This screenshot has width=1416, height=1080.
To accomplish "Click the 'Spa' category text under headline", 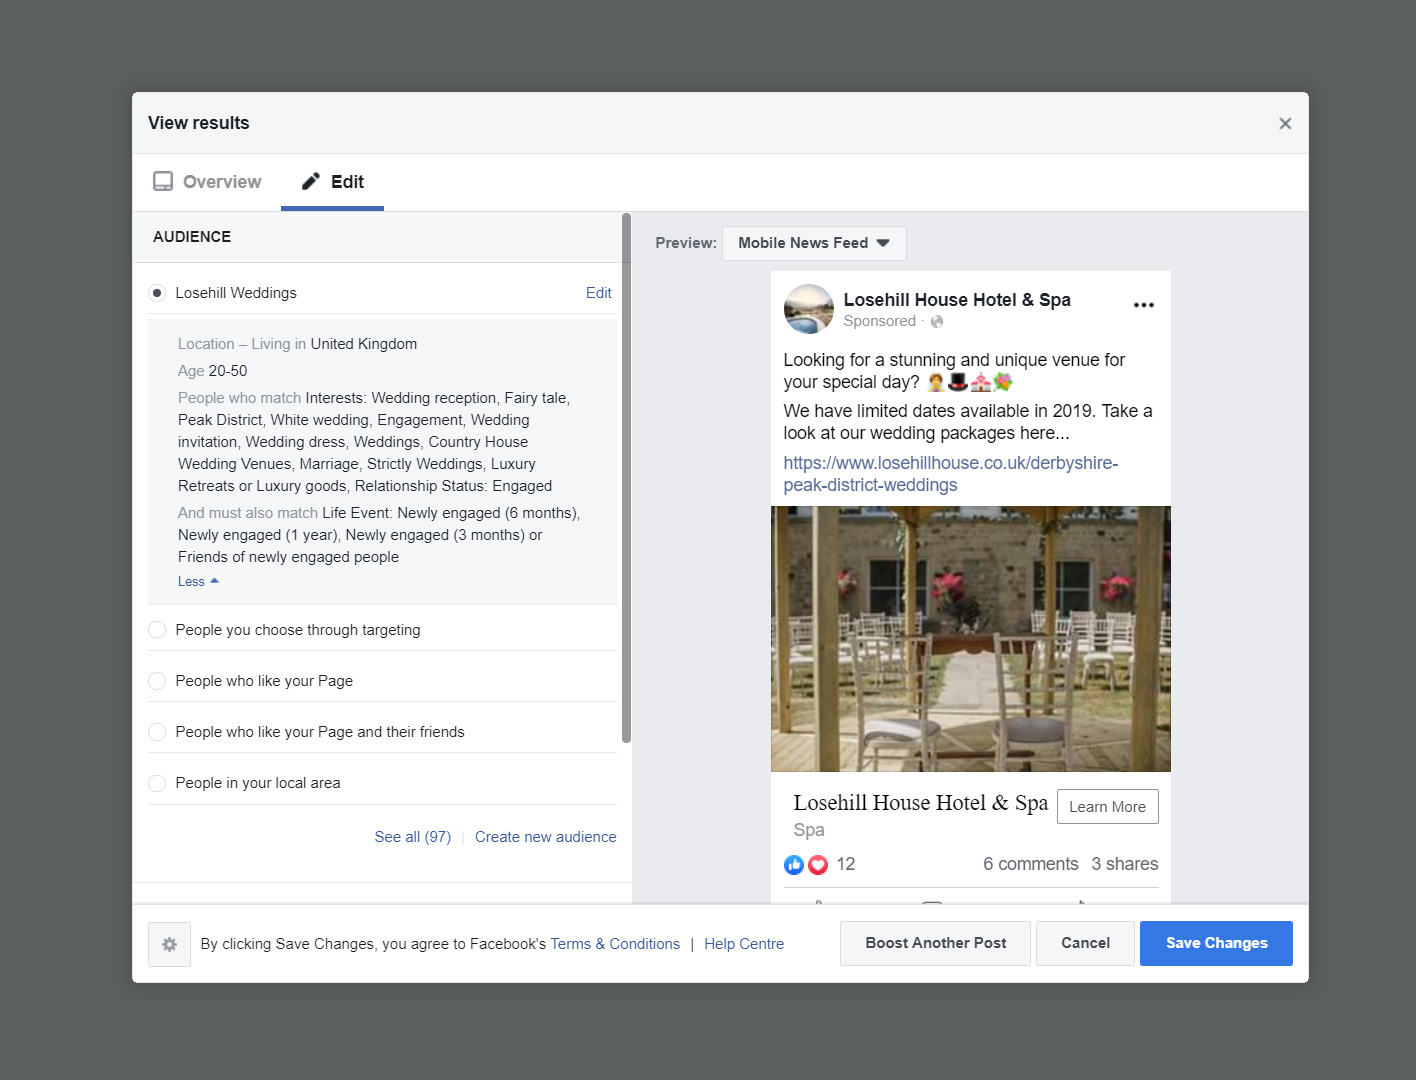I will (x=809, y=830).
